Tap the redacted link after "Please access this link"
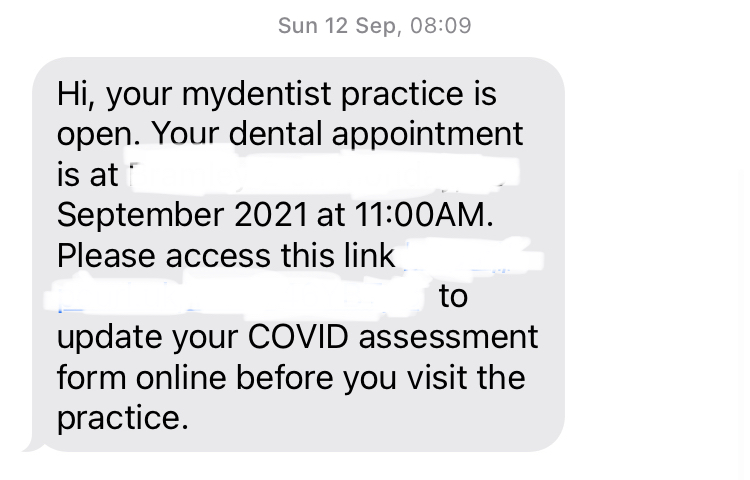Viewport: 750px width, 480px height. pos(470,260)
